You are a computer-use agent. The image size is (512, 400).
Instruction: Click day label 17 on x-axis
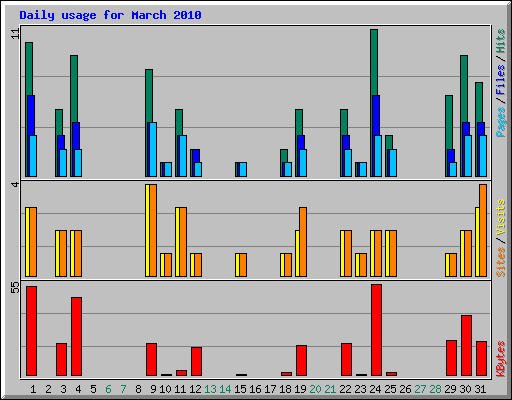tap(270, 389)
